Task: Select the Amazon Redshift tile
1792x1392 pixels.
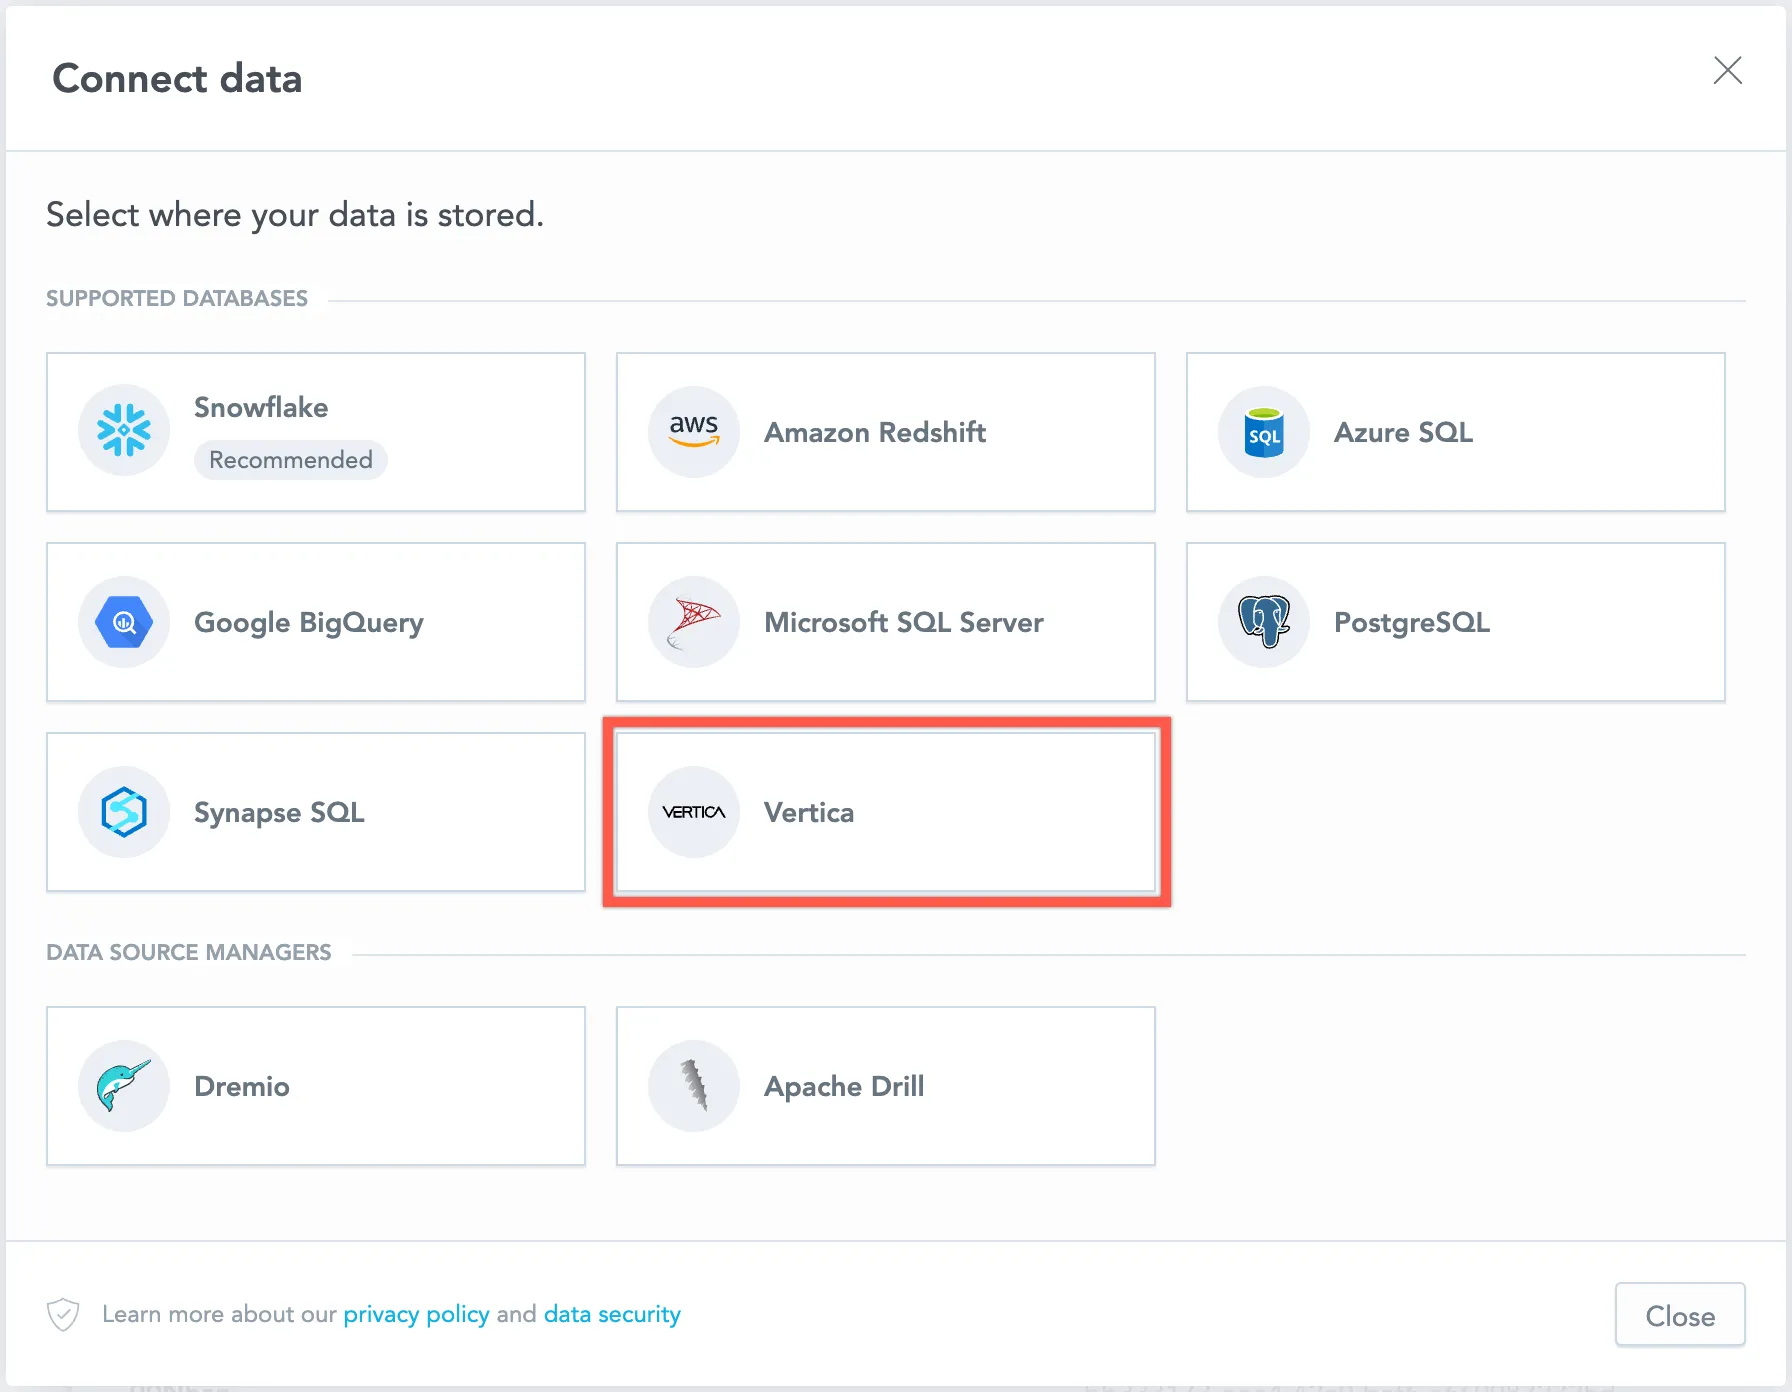Action: (885, 431)
